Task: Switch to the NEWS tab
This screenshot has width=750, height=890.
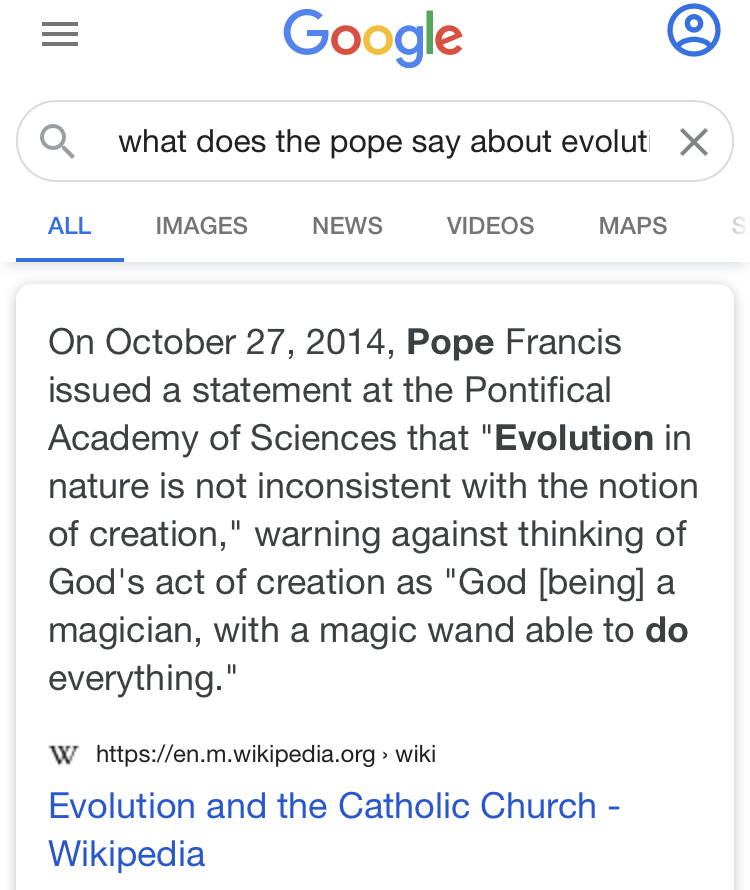Action: tap(347, 226)
